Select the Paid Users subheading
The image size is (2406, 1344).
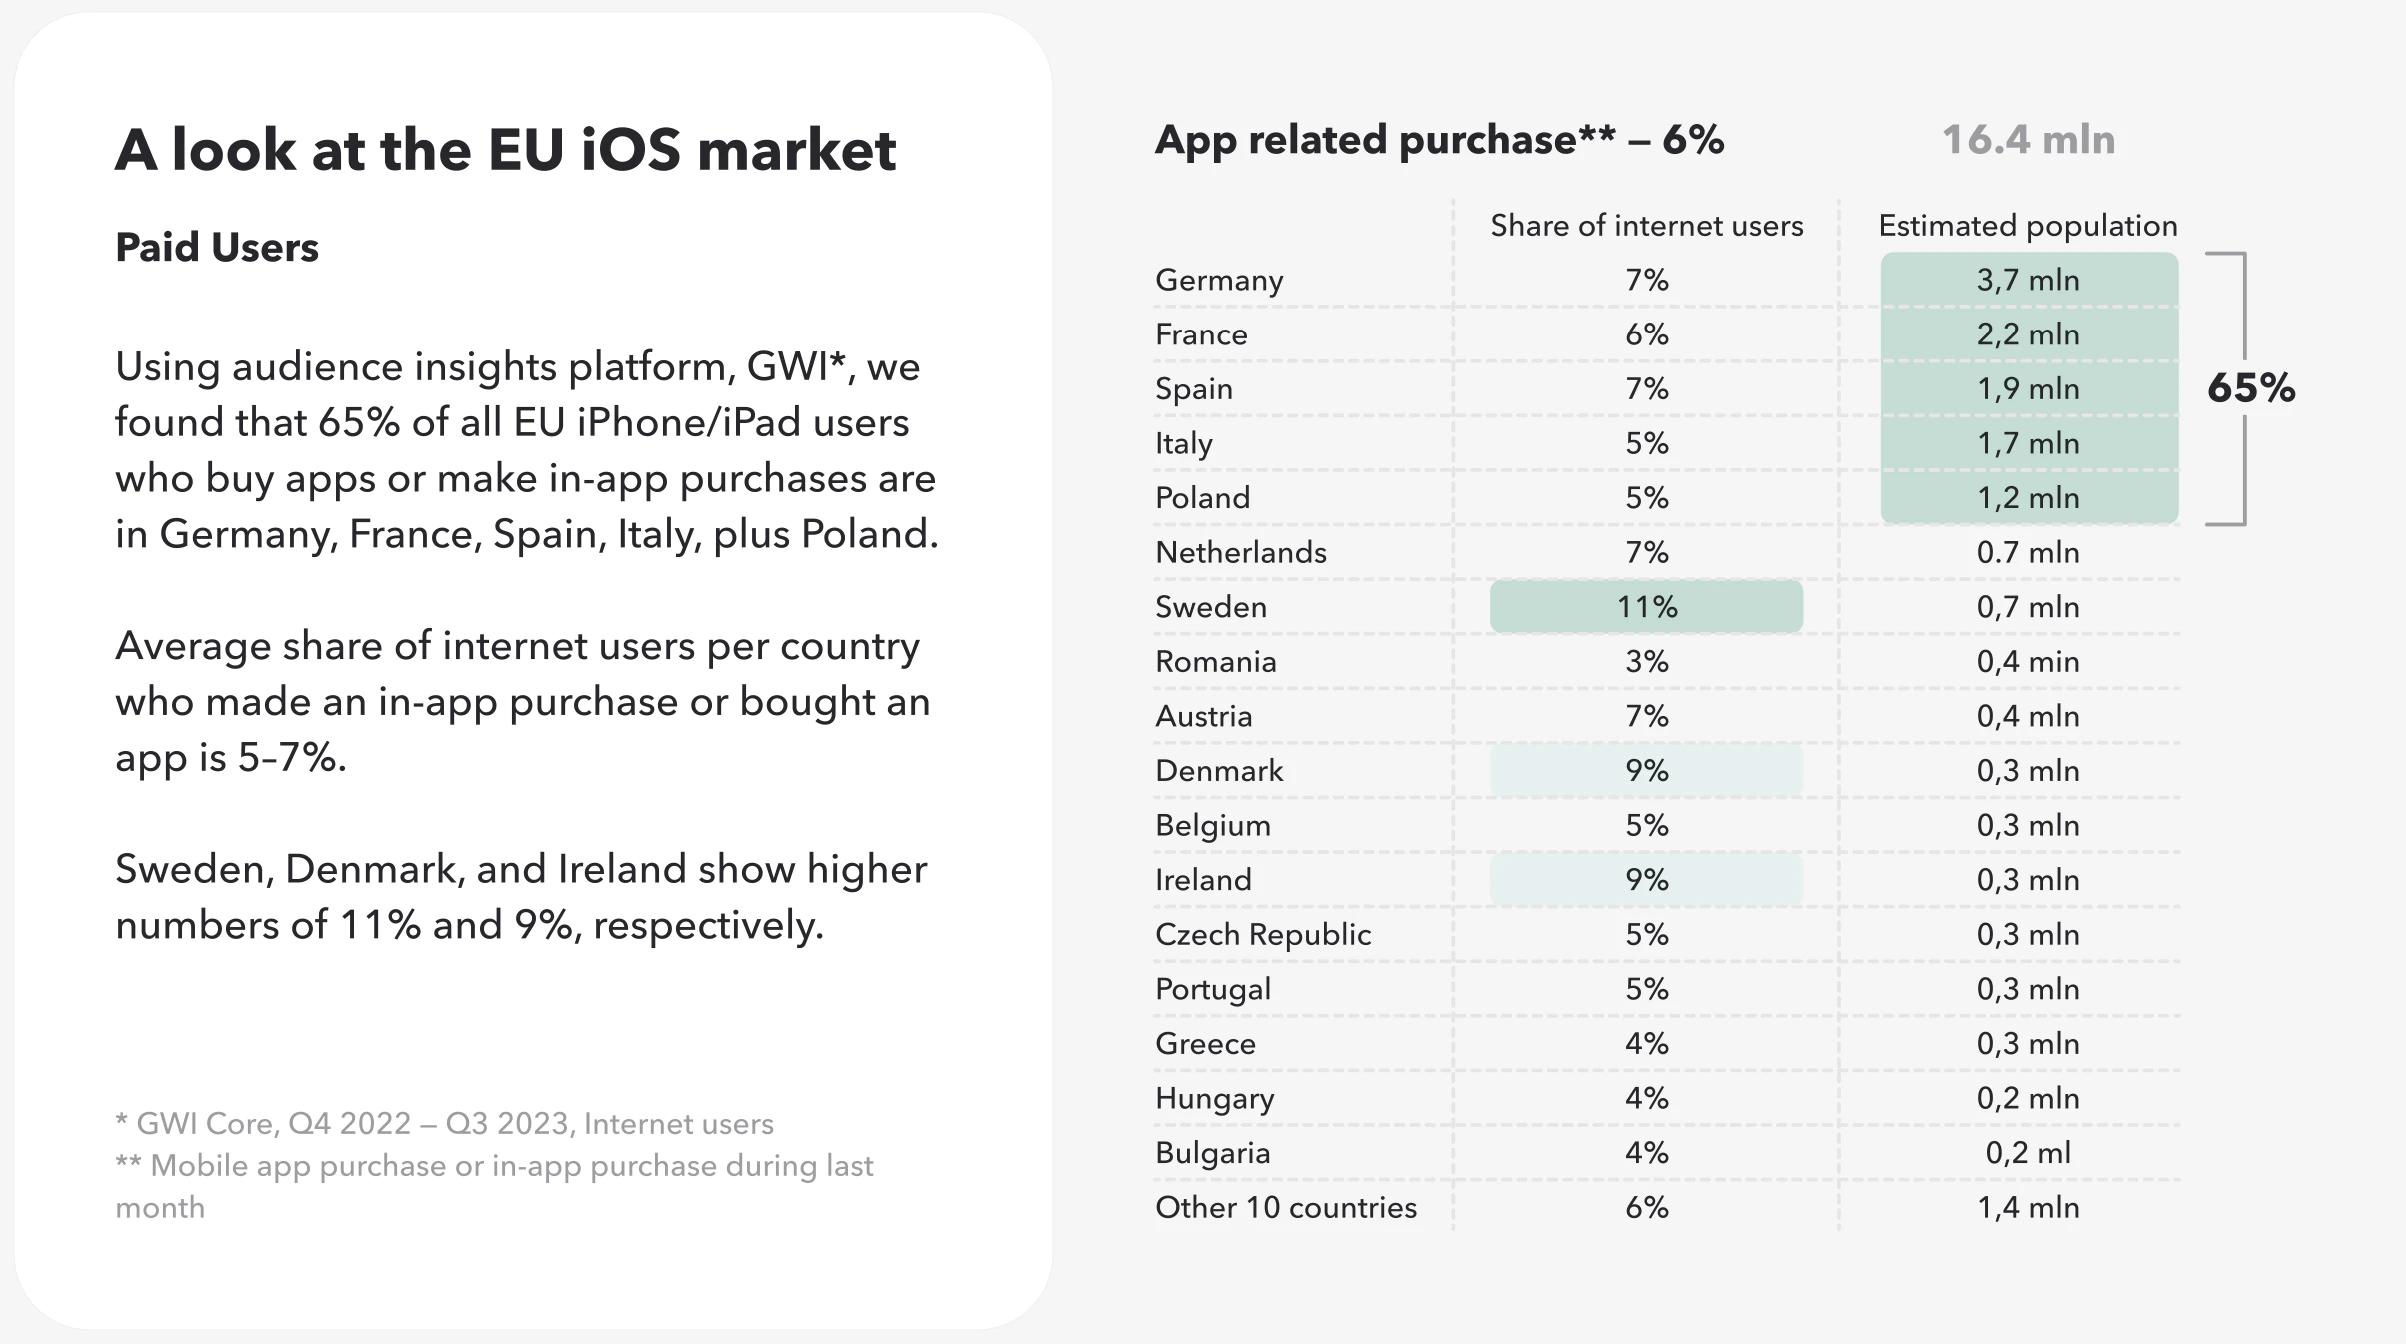217,247
